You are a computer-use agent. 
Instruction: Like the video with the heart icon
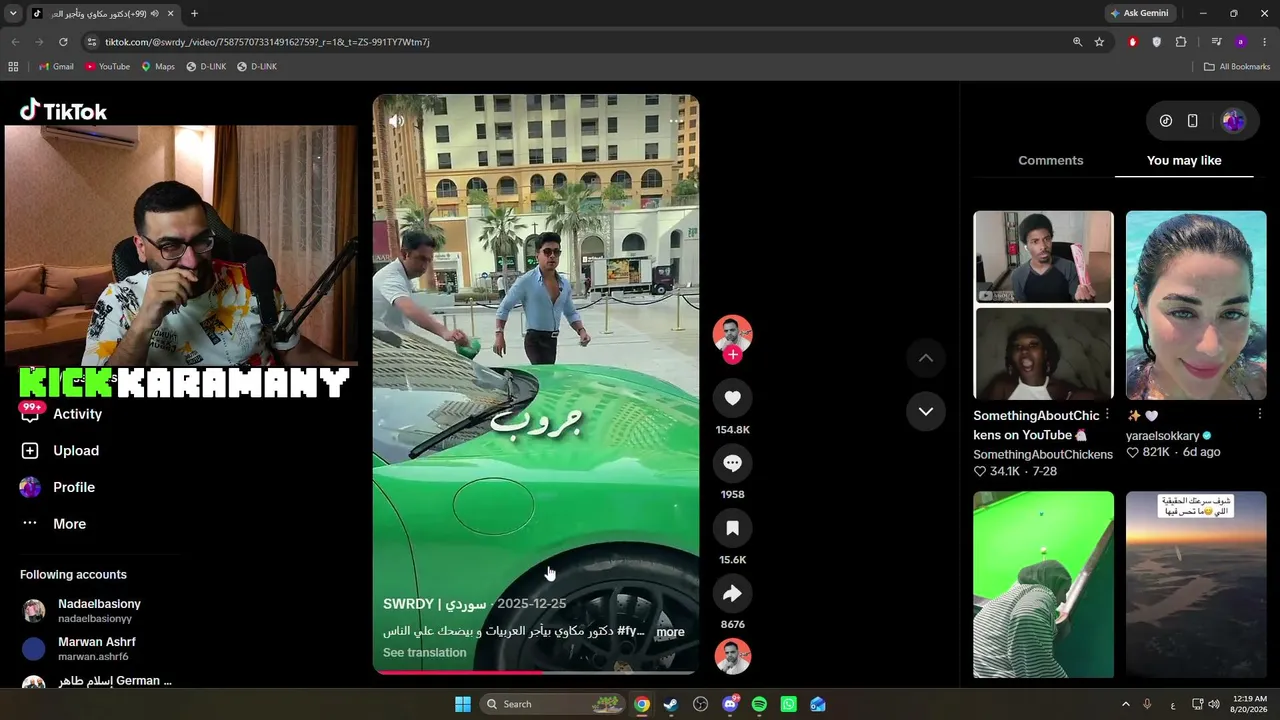tap(732, 398)
